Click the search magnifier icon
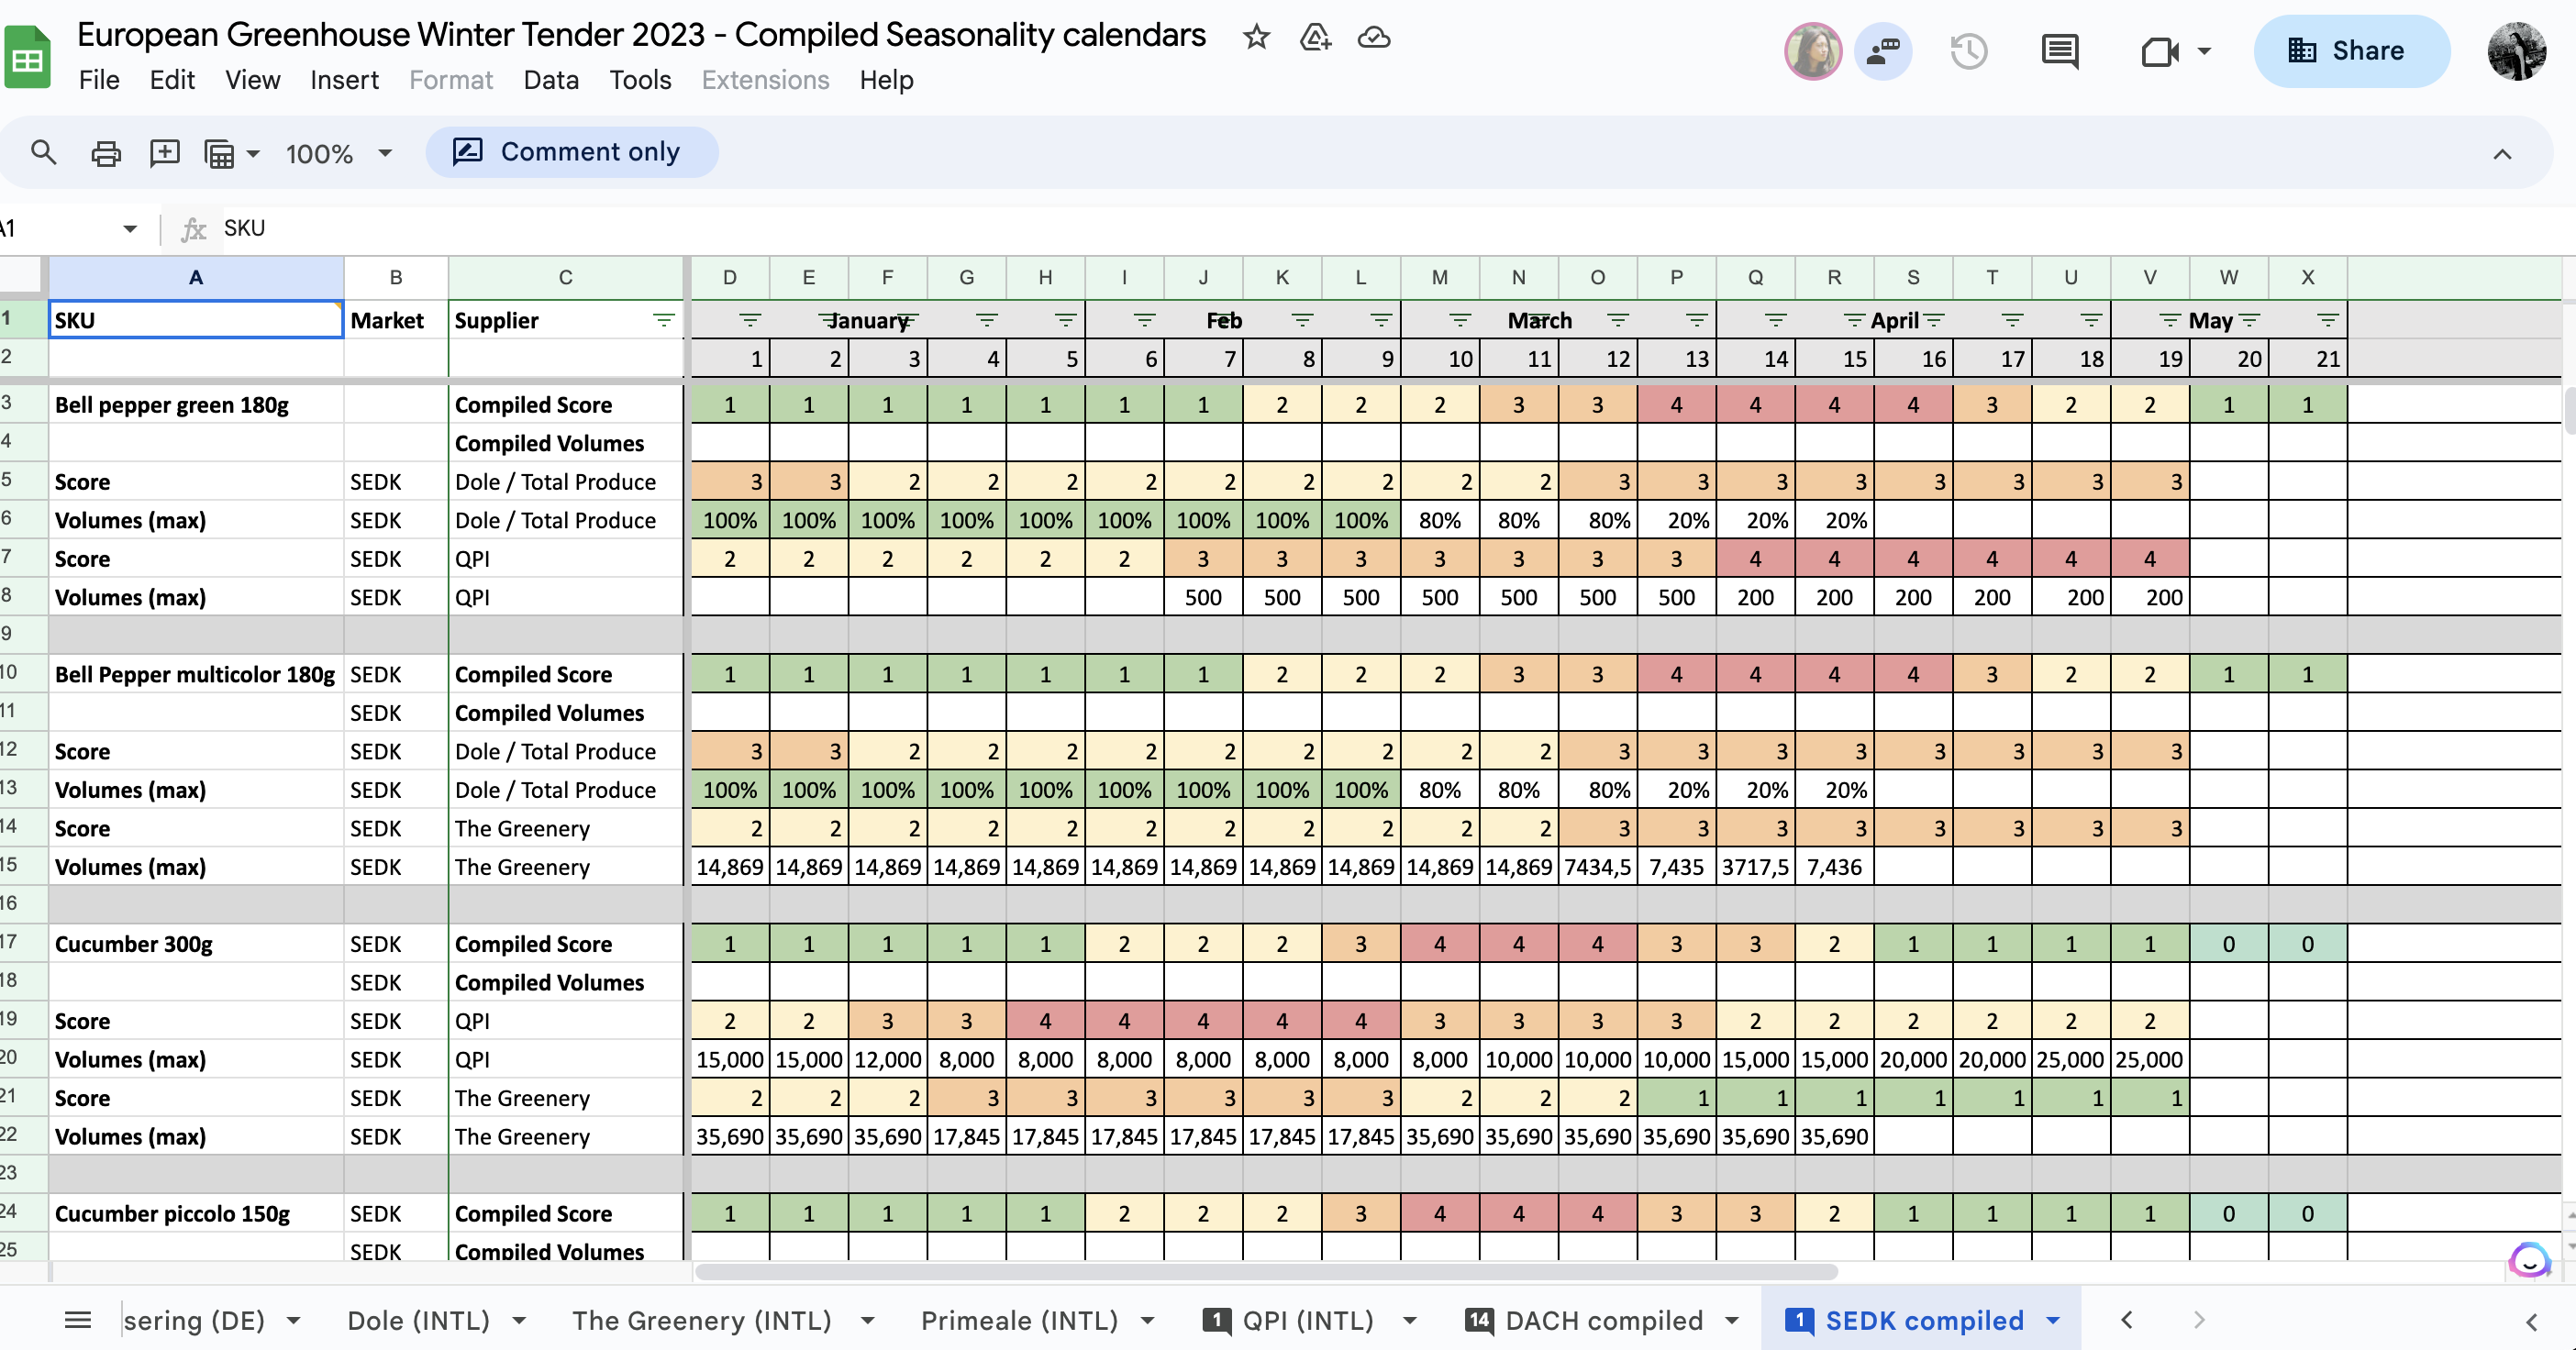Screen dimensions: 2576x1350 pyautogui.click(x=43, y=153)
